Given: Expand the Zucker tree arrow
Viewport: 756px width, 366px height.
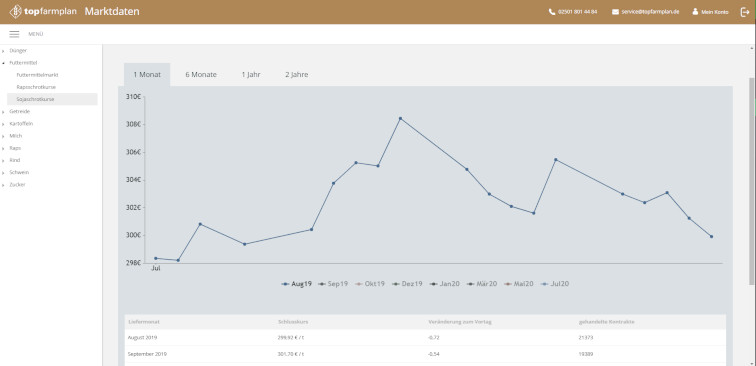Looking at the screenshot, I should pyautogui.click(x=3, y=185).
